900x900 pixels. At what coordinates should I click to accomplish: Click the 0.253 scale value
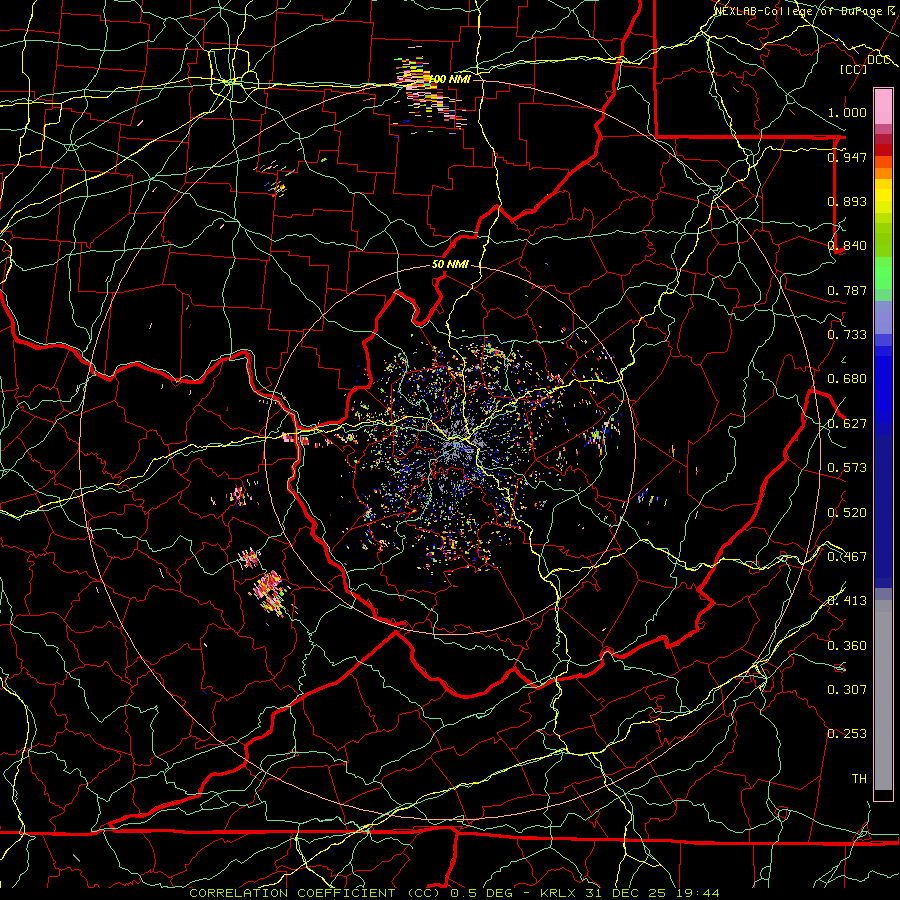click(x=847, y=734)
